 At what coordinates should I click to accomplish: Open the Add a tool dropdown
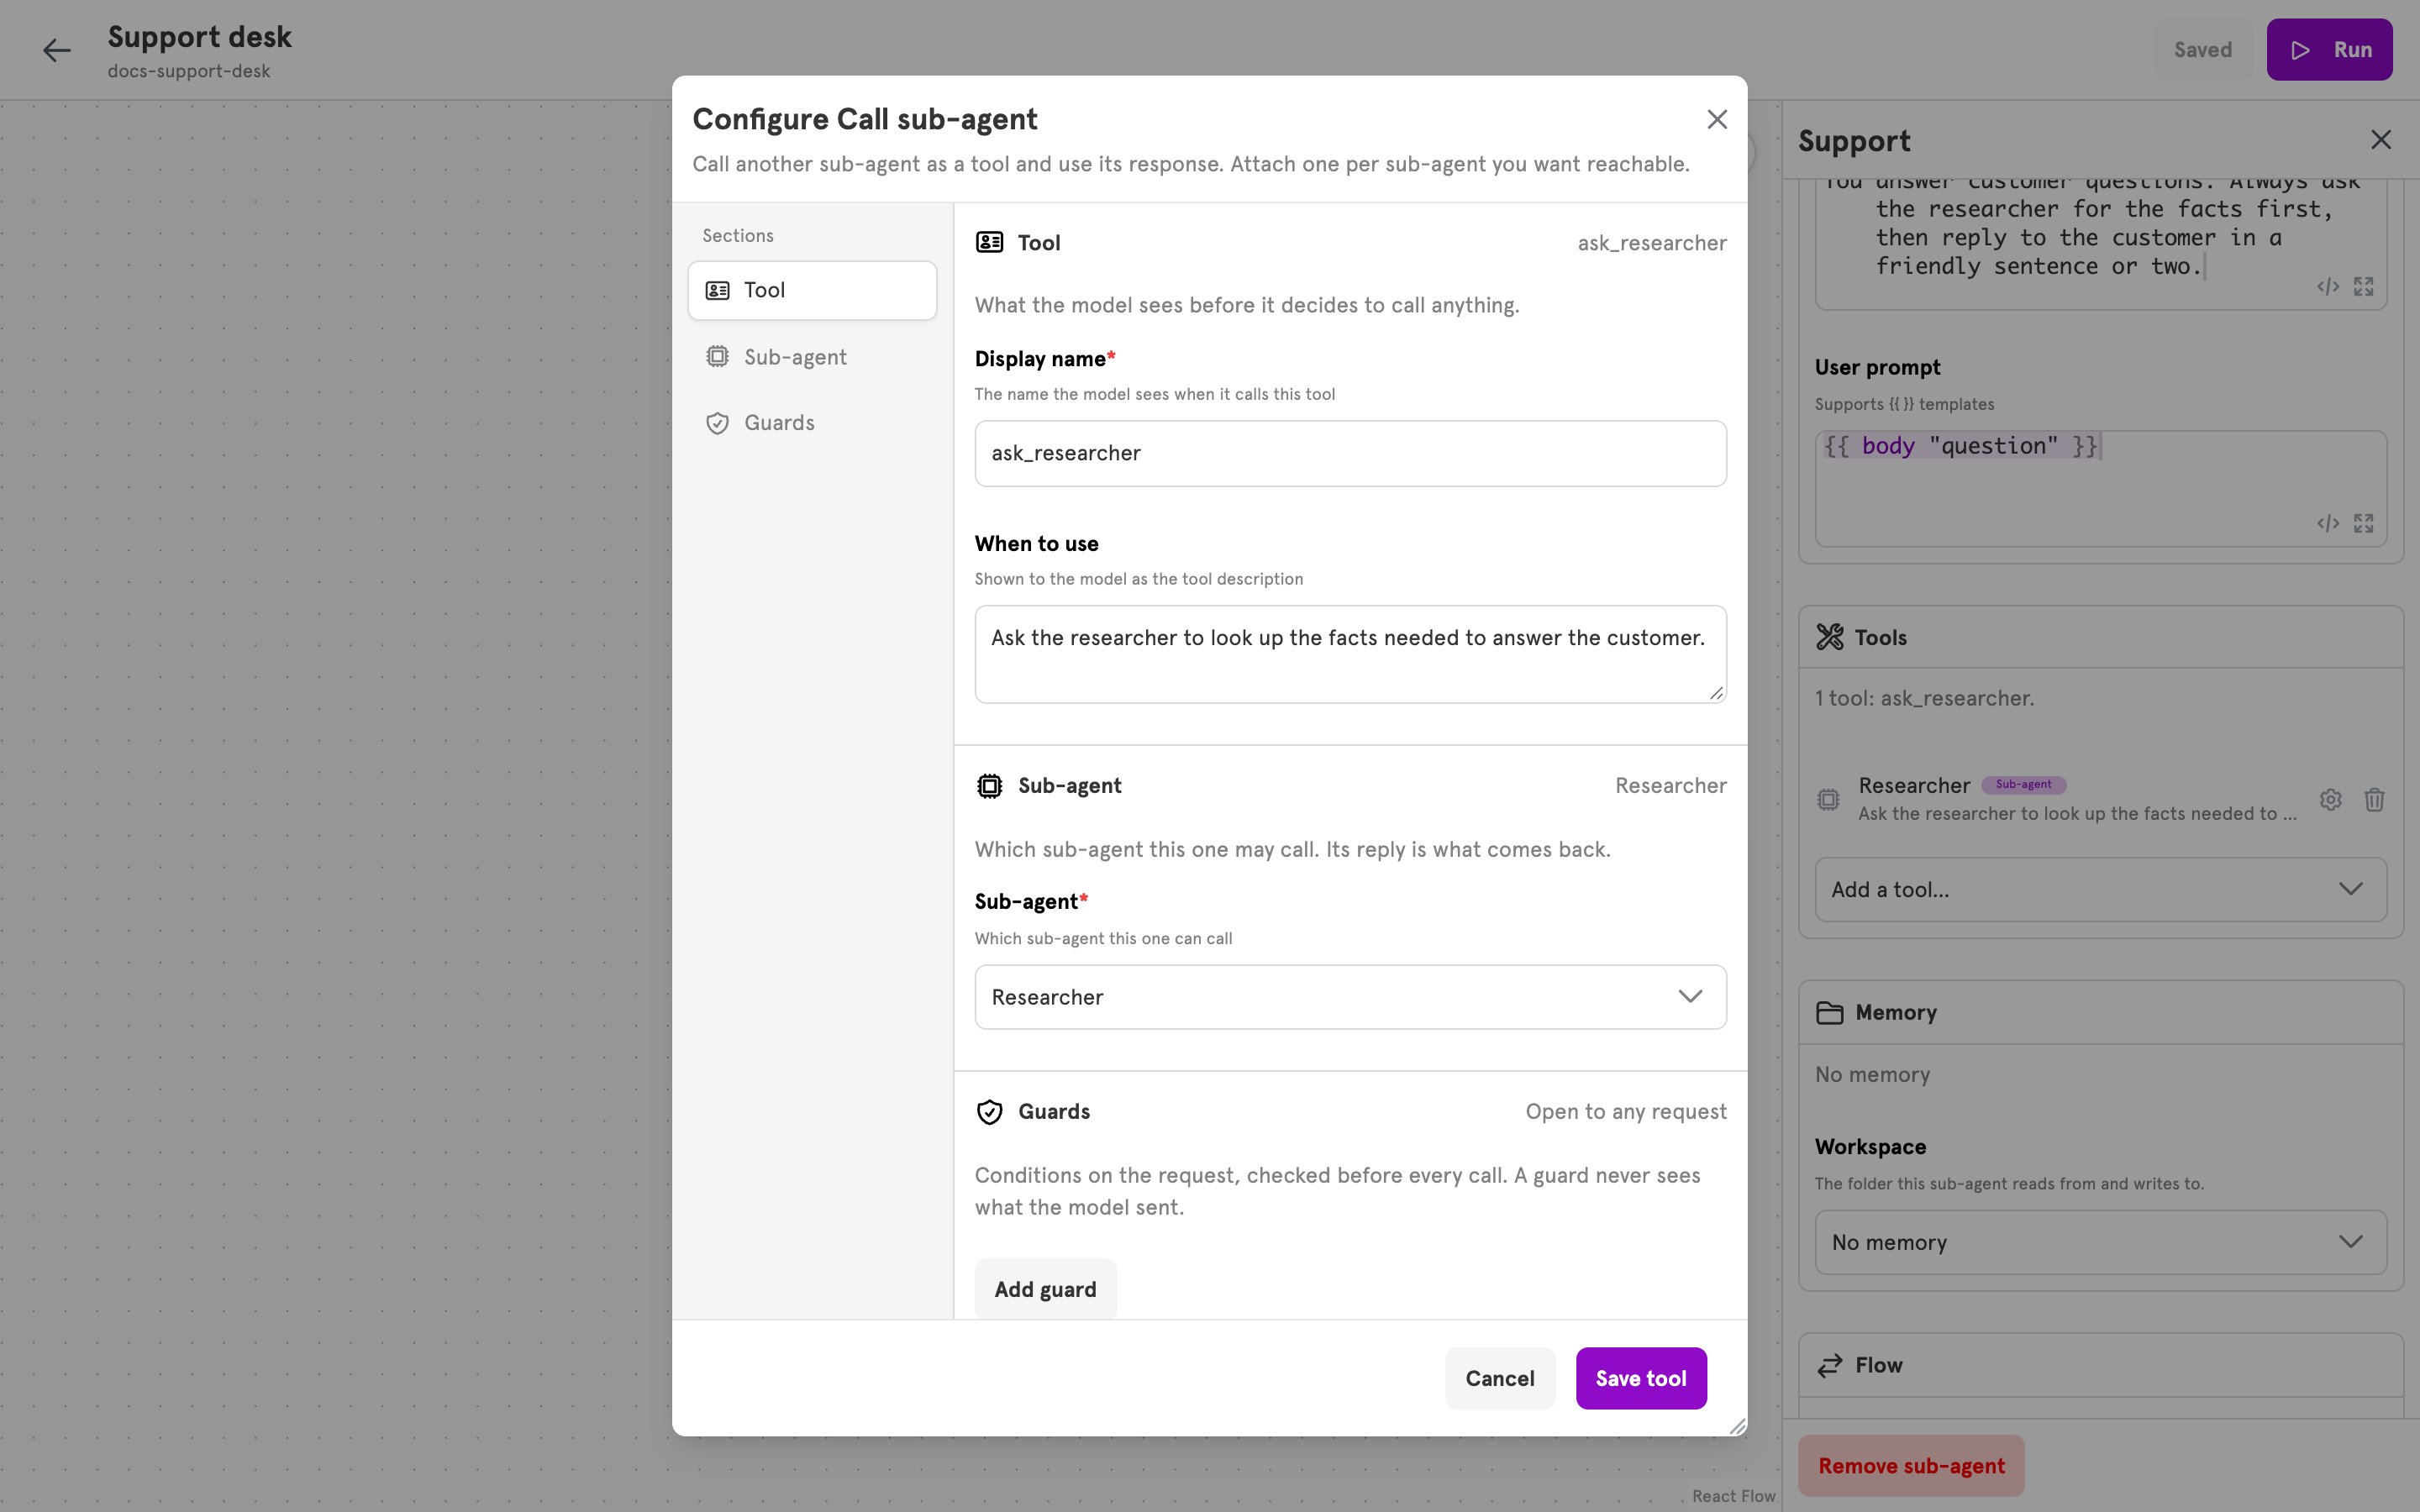(2100, 889)
